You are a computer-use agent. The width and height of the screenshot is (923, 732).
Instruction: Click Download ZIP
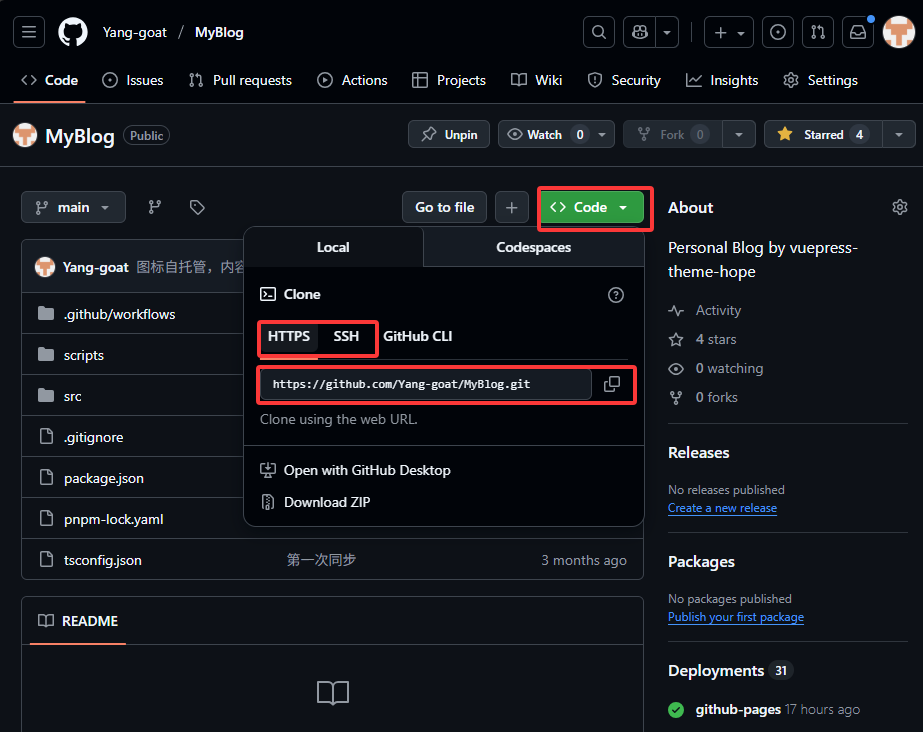[x=326, y=502]
